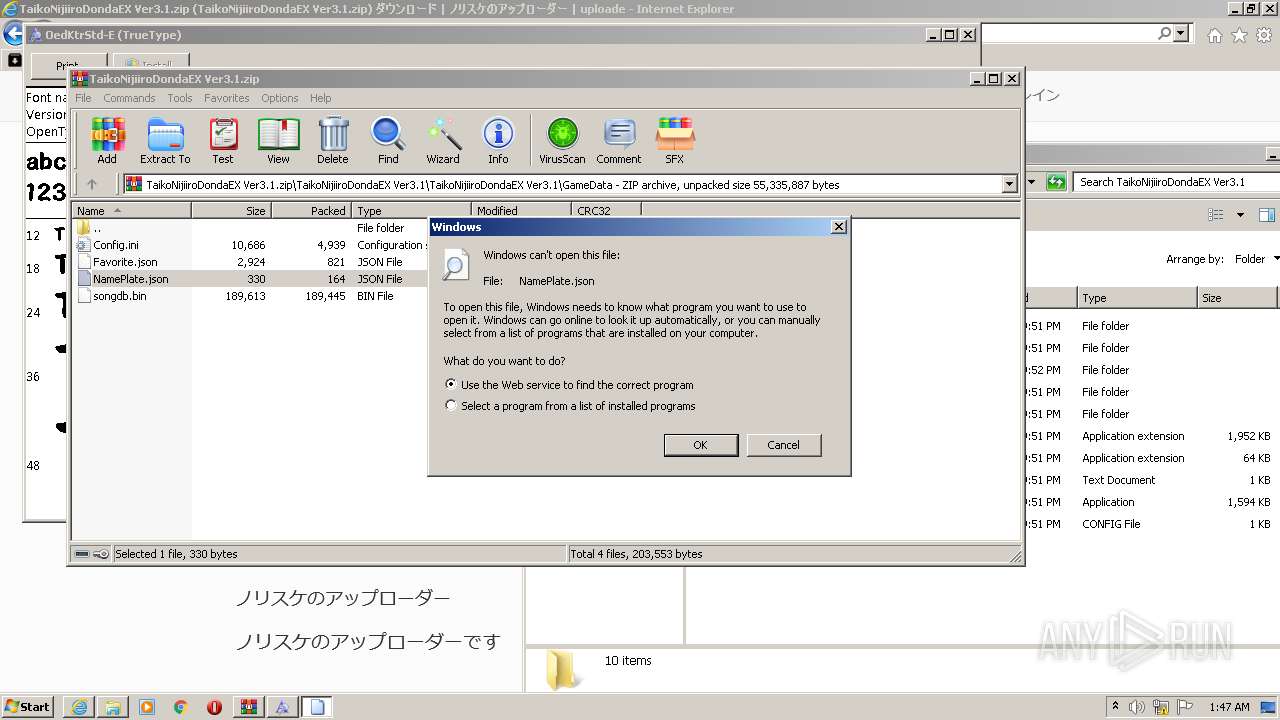The width and height of the screenshot is (1280, 720).
Task: Open the Tools menu
Action: click(x=180, y=98)
